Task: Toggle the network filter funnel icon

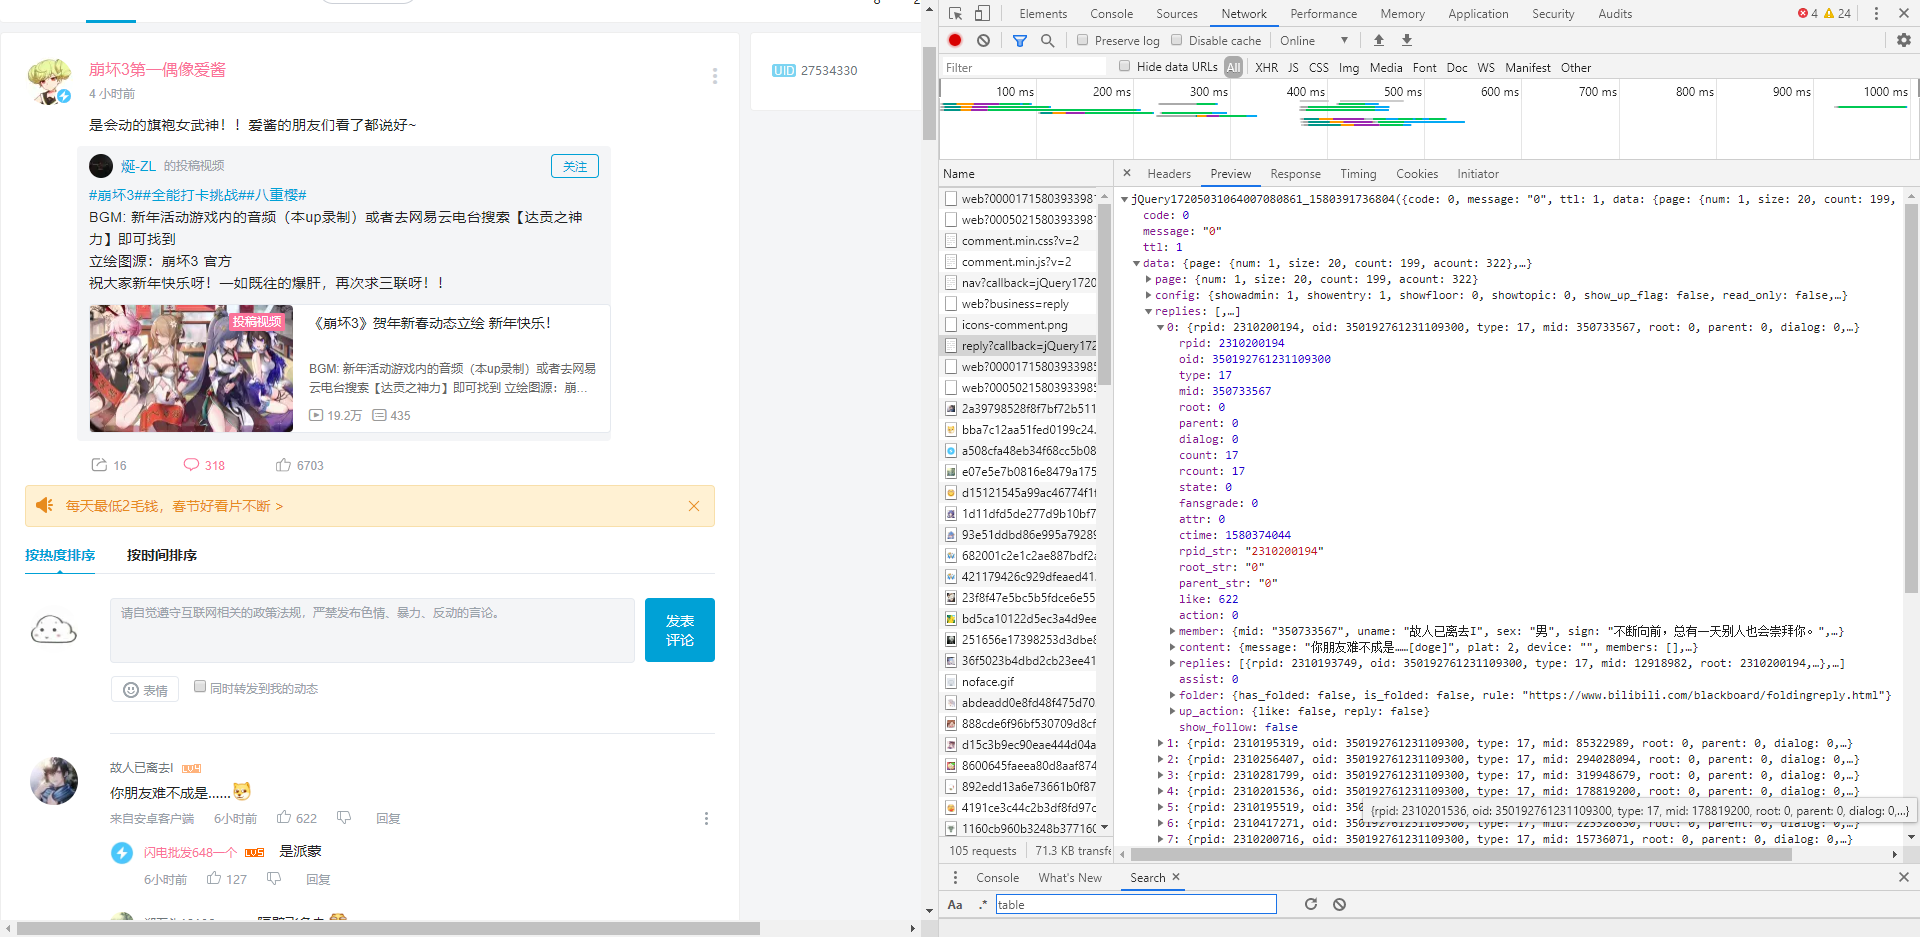Action: coord(1020,40)
